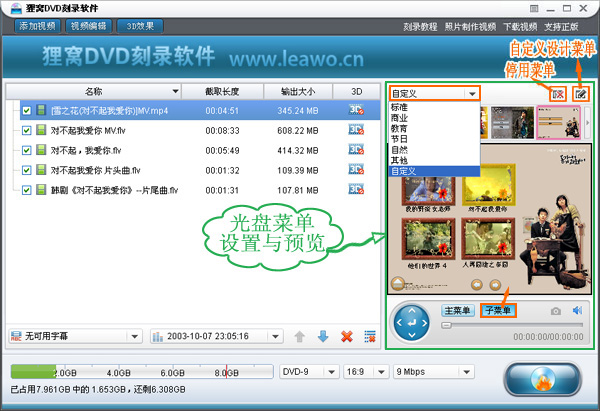Uncheck 雪之花(对不起我爱你)MV.mp4
This screenshot has height=411, width=600.
click(x=26, y=111)
